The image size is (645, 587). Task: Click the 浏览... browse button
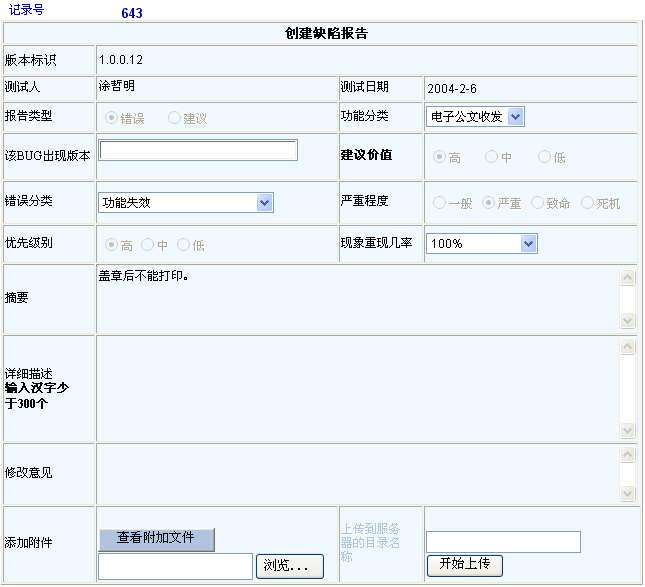click(x=290, y=566)
